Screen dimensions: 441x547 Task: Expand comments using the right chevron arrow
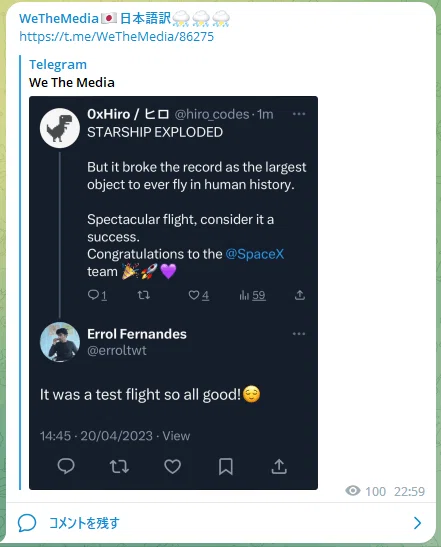417,523
